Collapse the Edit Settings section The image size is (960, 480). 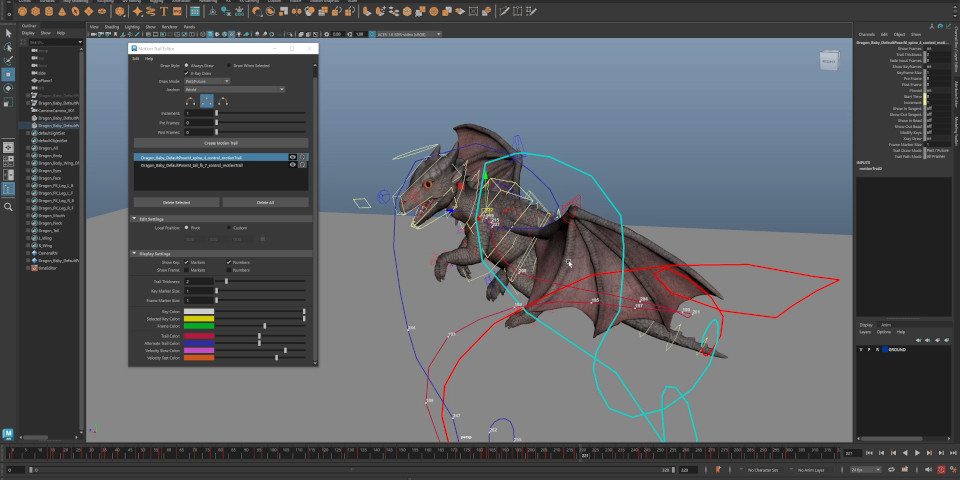tap(134, 219)
